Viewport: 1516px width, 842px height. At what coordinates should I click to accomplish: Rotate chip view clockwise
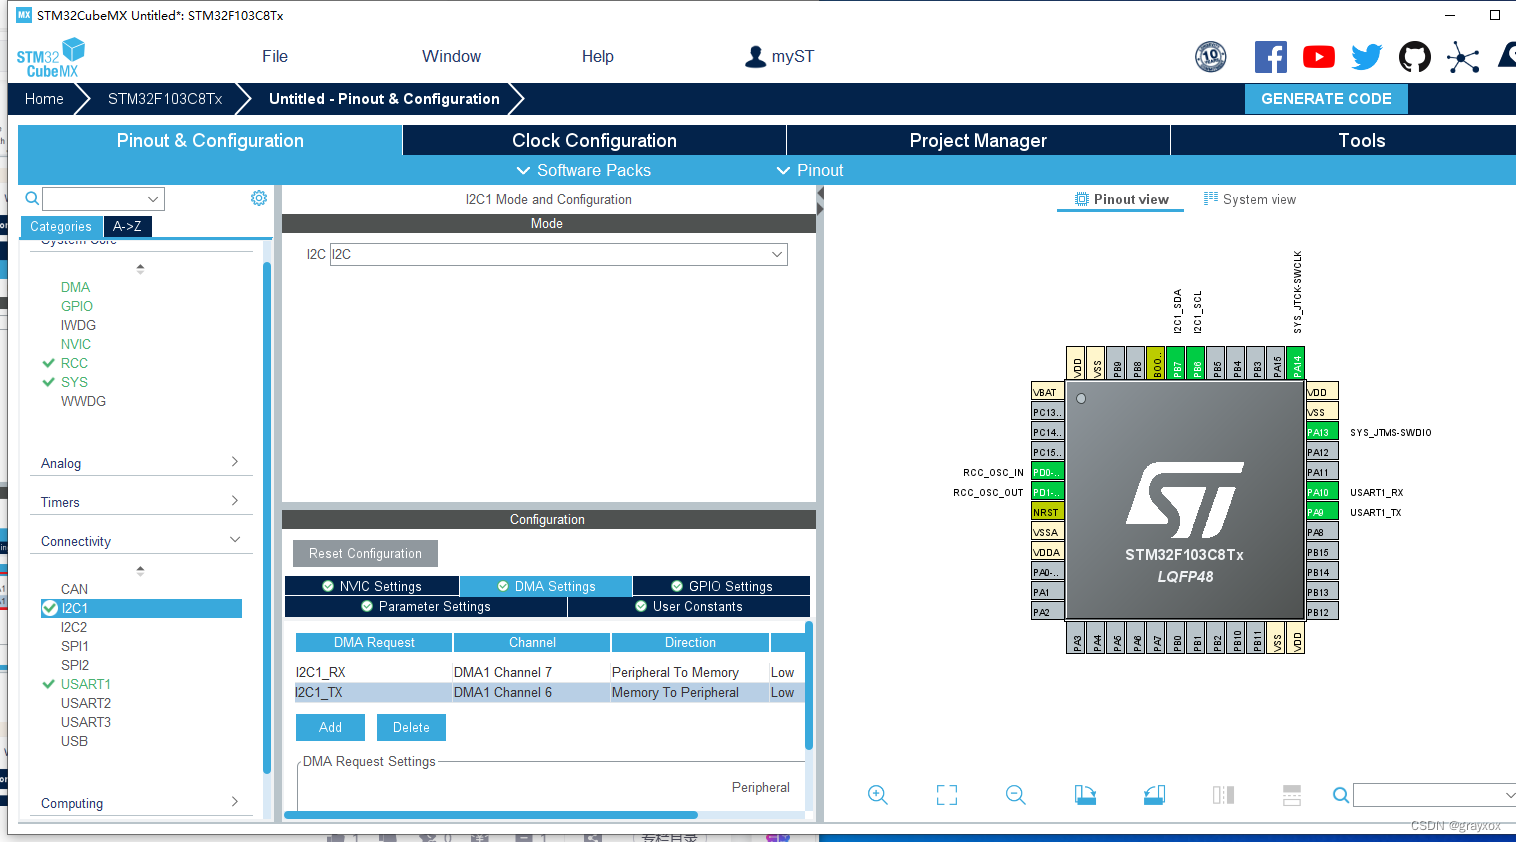[1085, 795]
